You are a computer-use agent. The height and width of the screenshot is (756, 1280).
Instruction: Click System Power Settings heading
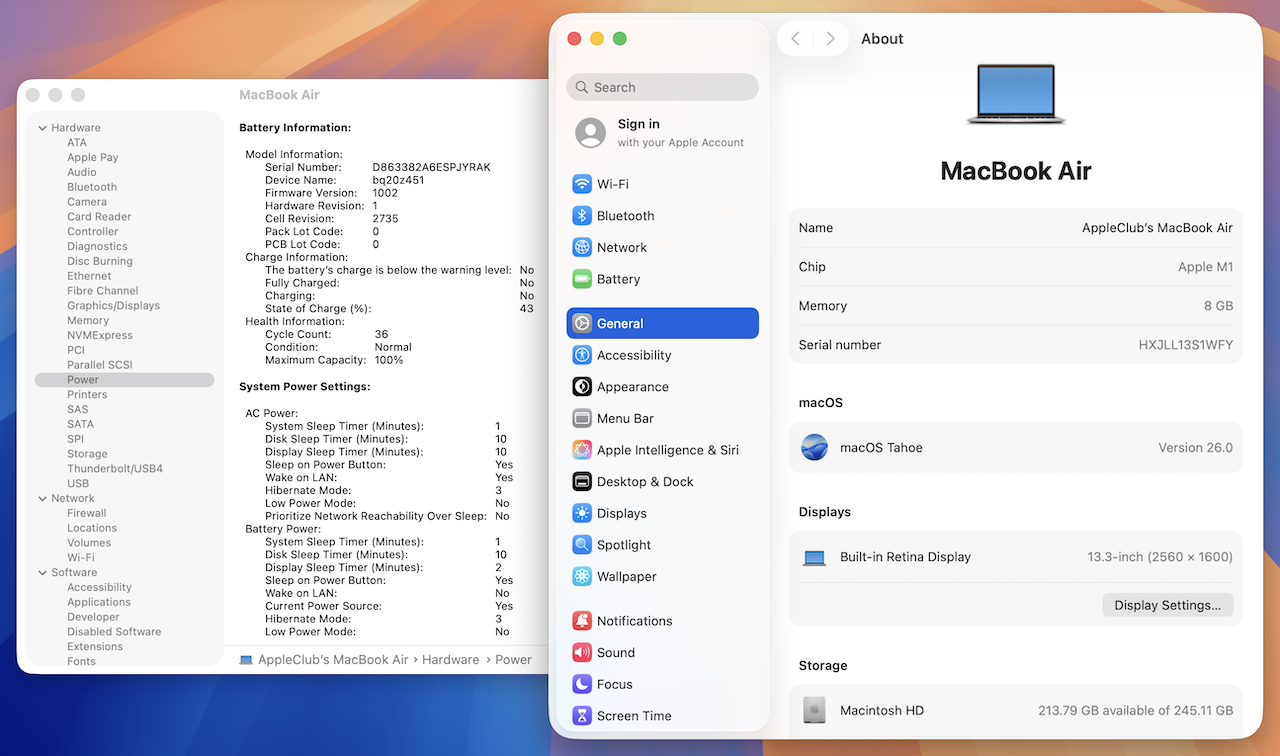click(305, 386)
